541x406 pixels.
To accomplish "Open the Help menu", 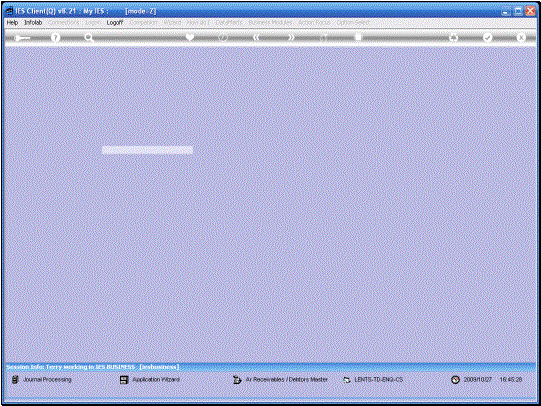I will click(x=12, y=22).
